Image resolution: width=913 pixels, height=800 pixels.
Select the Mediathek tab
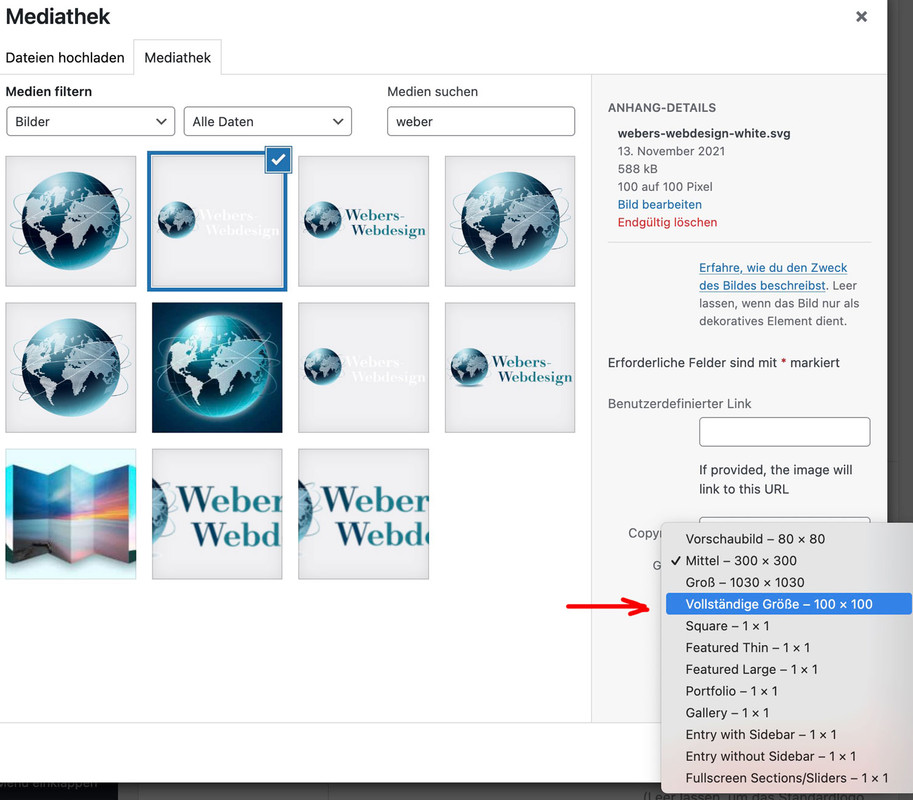click(x=178, y=58)
